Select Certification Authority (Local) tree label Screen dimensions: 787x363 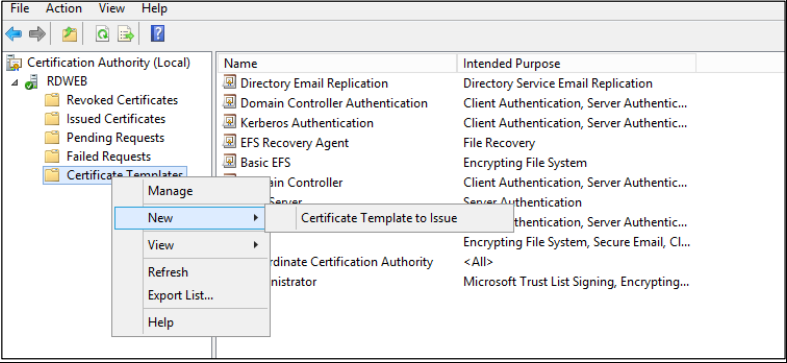pyautogui.click(x=109, y=63)
